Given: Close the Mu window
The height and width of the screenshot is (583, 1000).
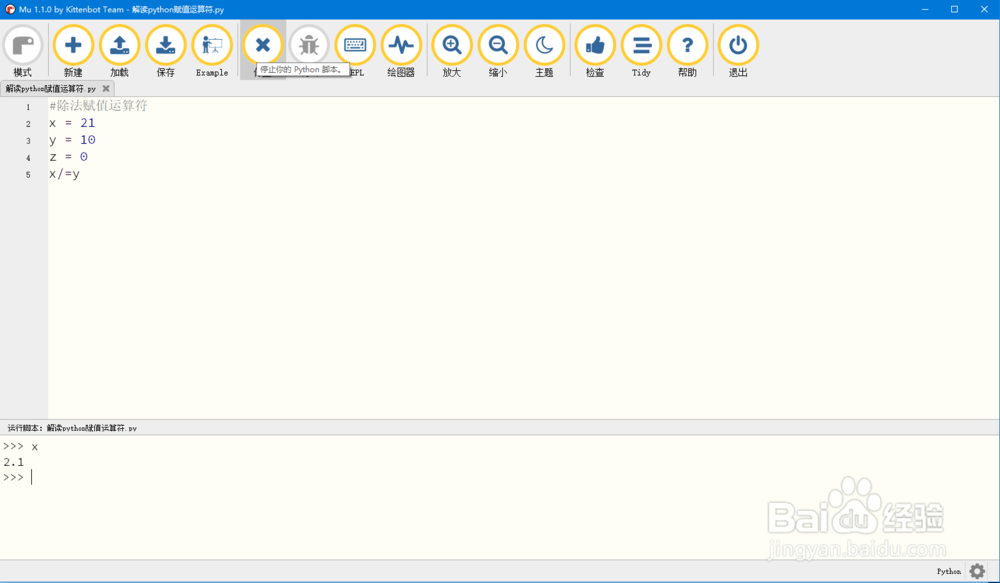Looking at the screenshot, I should 984,10.
